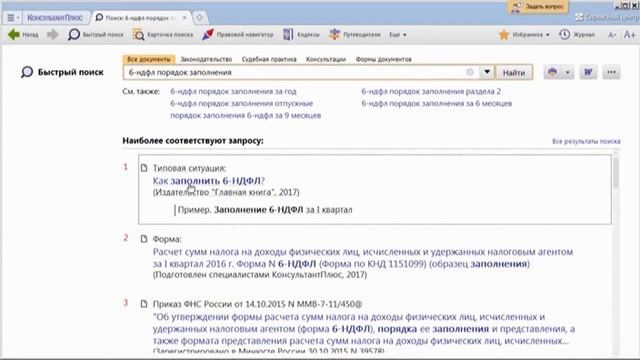Screen dimensions: 640x360
Task: Decrease font size with A-
Action: pyautogui.click(x=612, y=35)
